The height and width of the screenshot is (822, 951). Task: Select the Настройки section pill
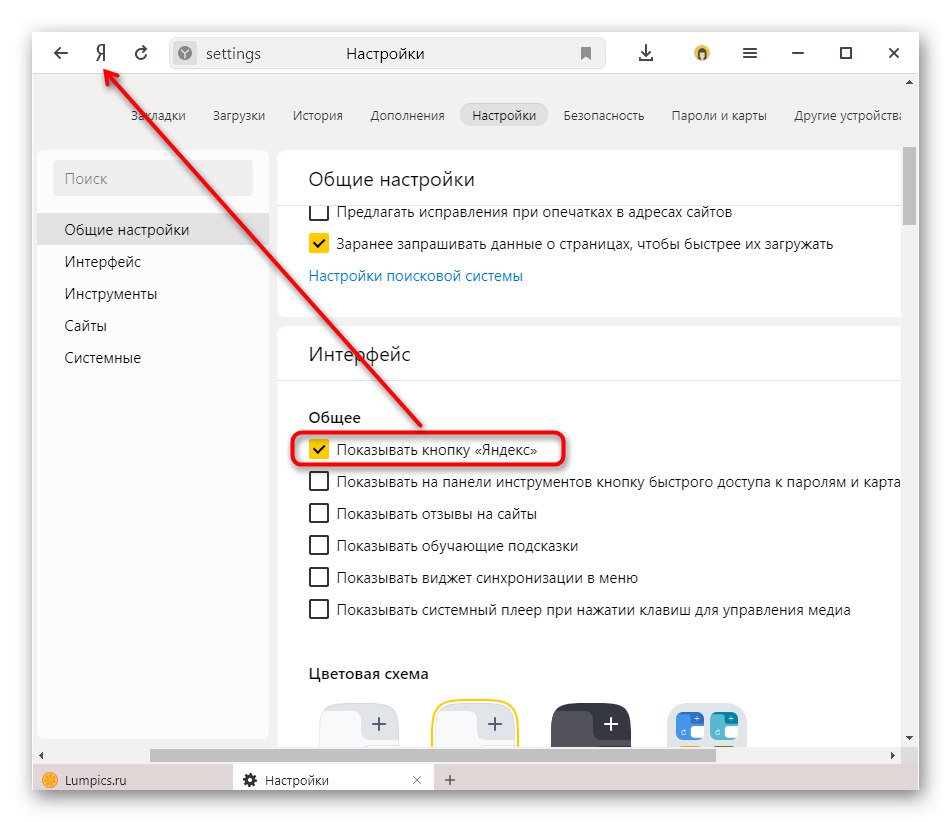click(x=504, y=115)
